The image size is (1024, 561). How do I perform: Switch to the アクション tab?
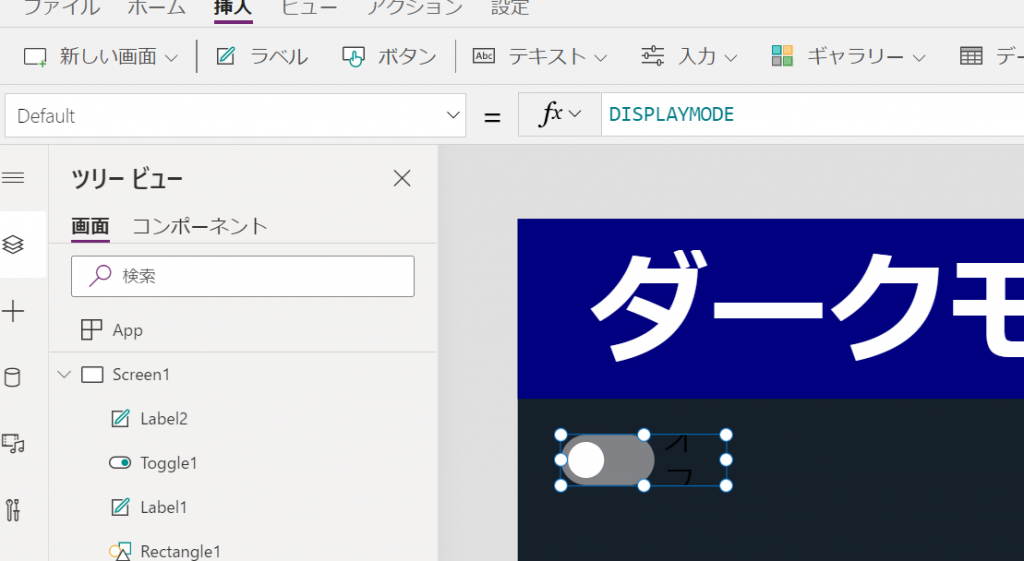[x=415, y=8]
